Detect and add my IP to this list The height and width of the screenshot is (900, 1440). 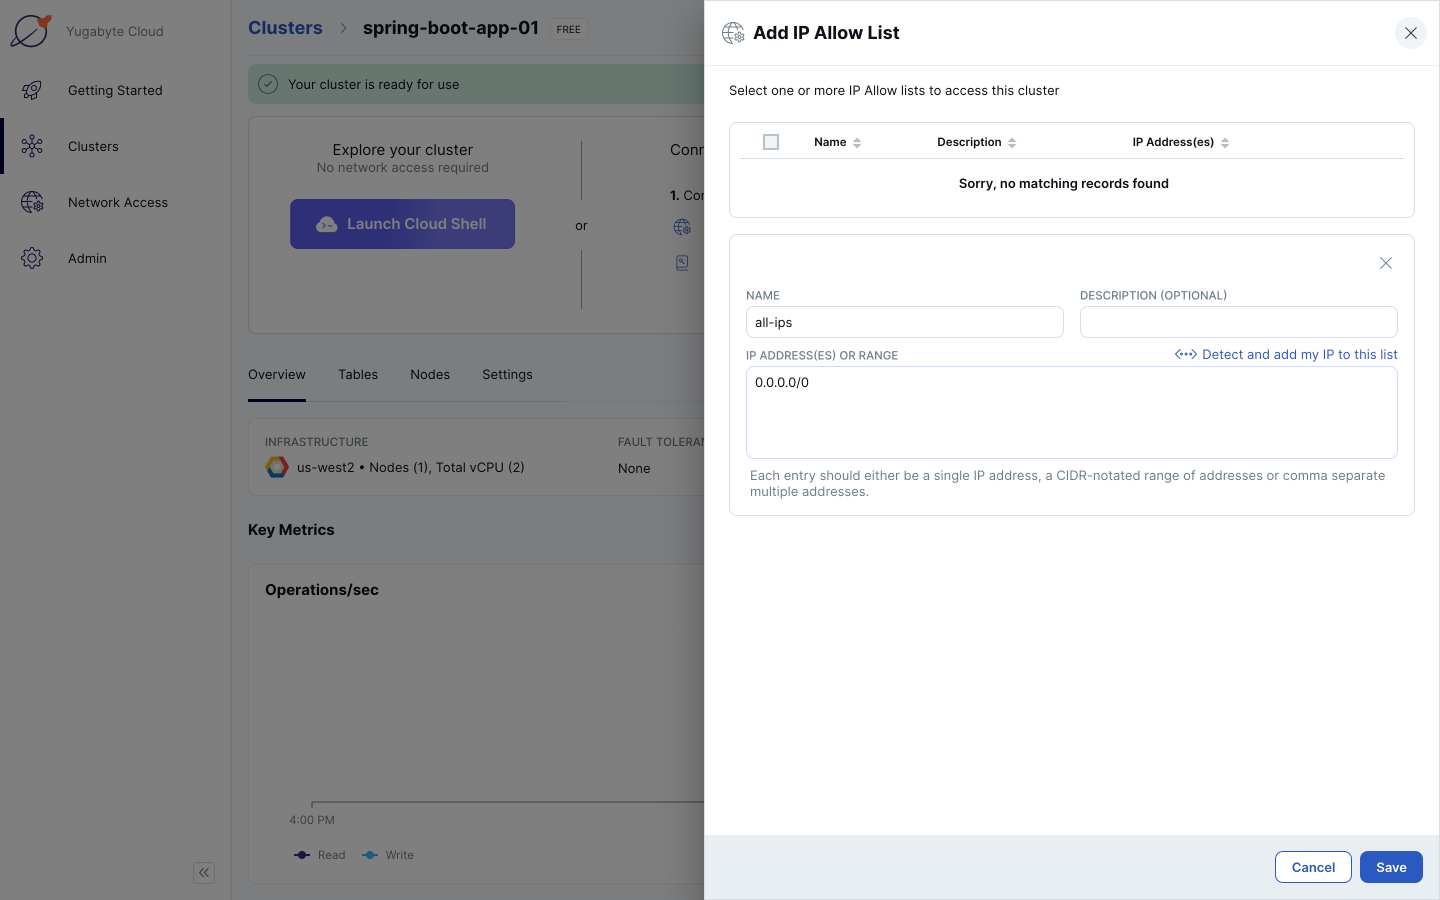point(1286,354)
